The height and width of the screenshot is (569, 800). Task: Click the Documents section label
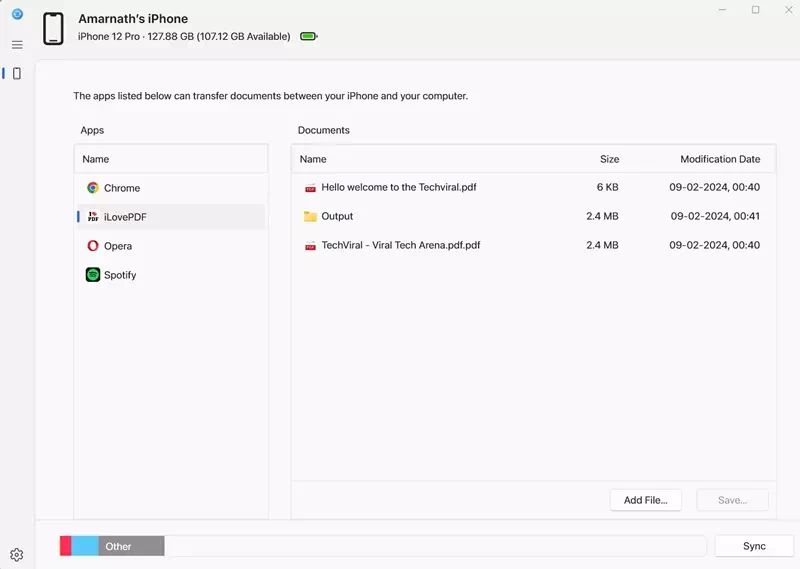(x=323, y=130)
